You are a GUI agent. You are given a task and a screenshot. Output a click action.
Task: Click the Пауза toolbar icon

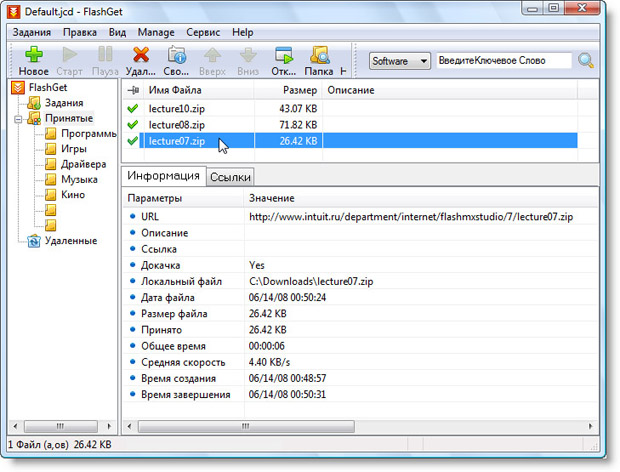coord(105,54)
